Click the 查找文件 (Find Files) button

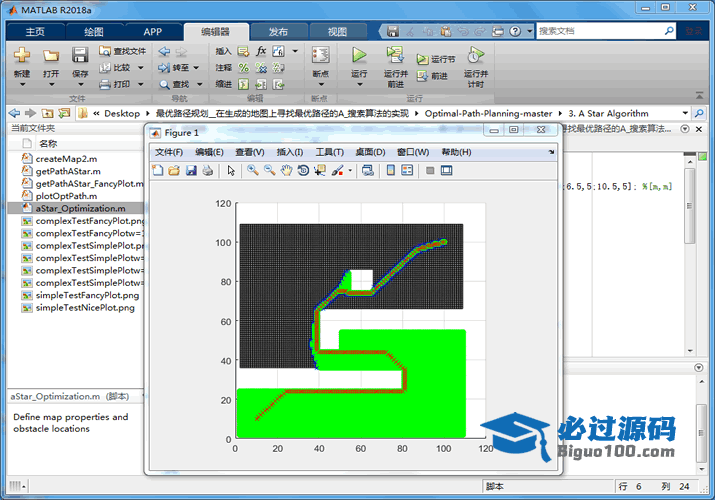[122, 51]
